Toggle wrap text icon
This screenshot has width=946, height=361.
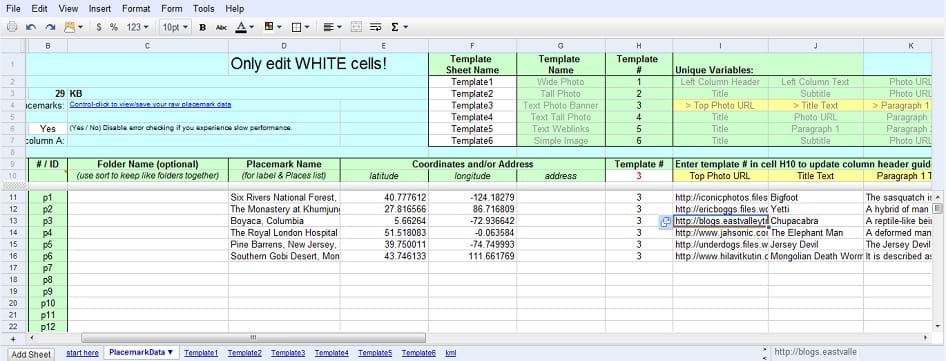pos(375,27)
